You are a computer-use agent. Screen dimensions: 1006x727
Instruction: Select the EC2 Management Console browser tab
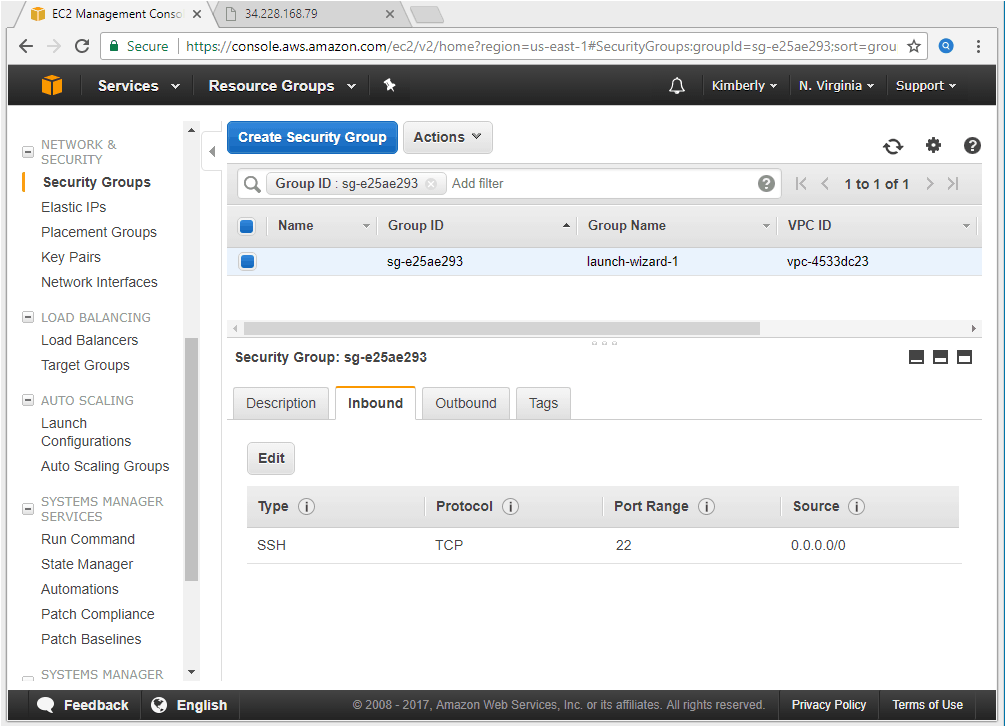coord(117,14)
